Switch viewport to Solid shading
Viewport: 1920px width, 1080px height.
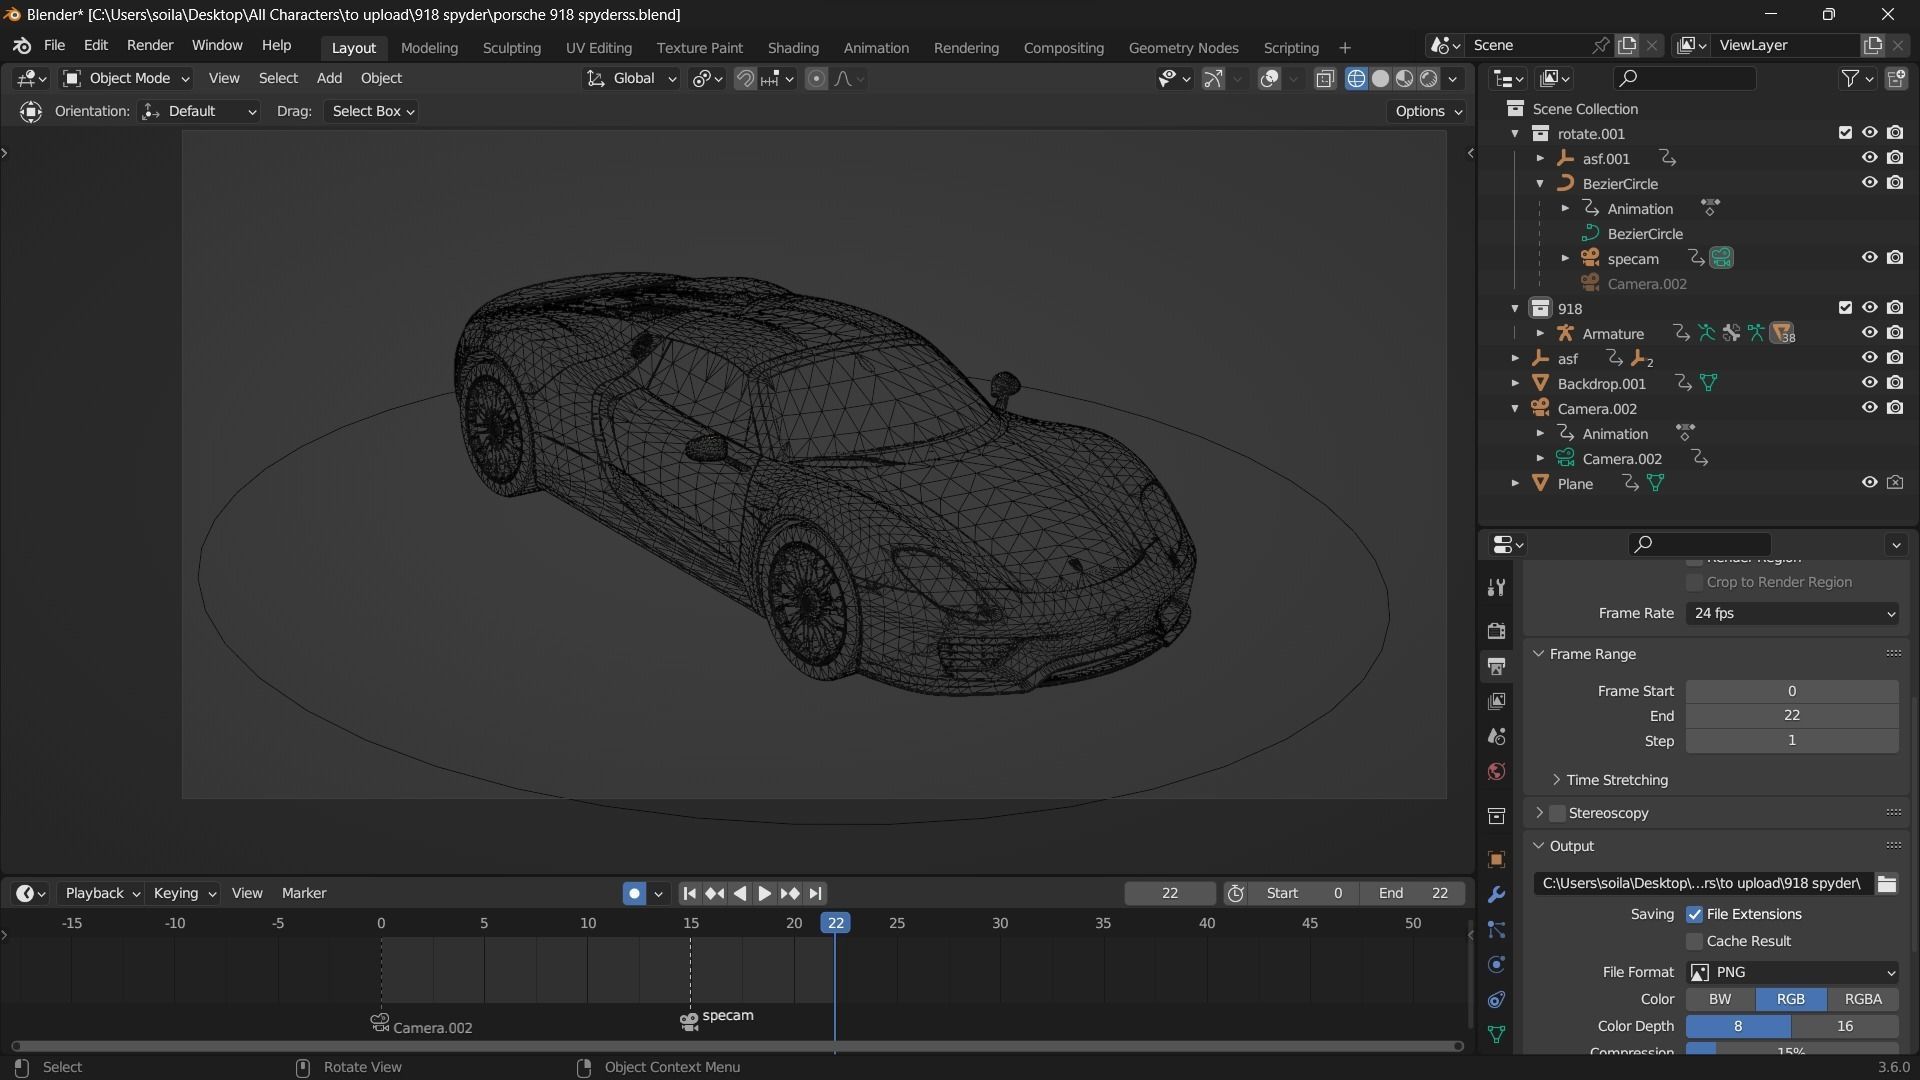click(1381, 79)
